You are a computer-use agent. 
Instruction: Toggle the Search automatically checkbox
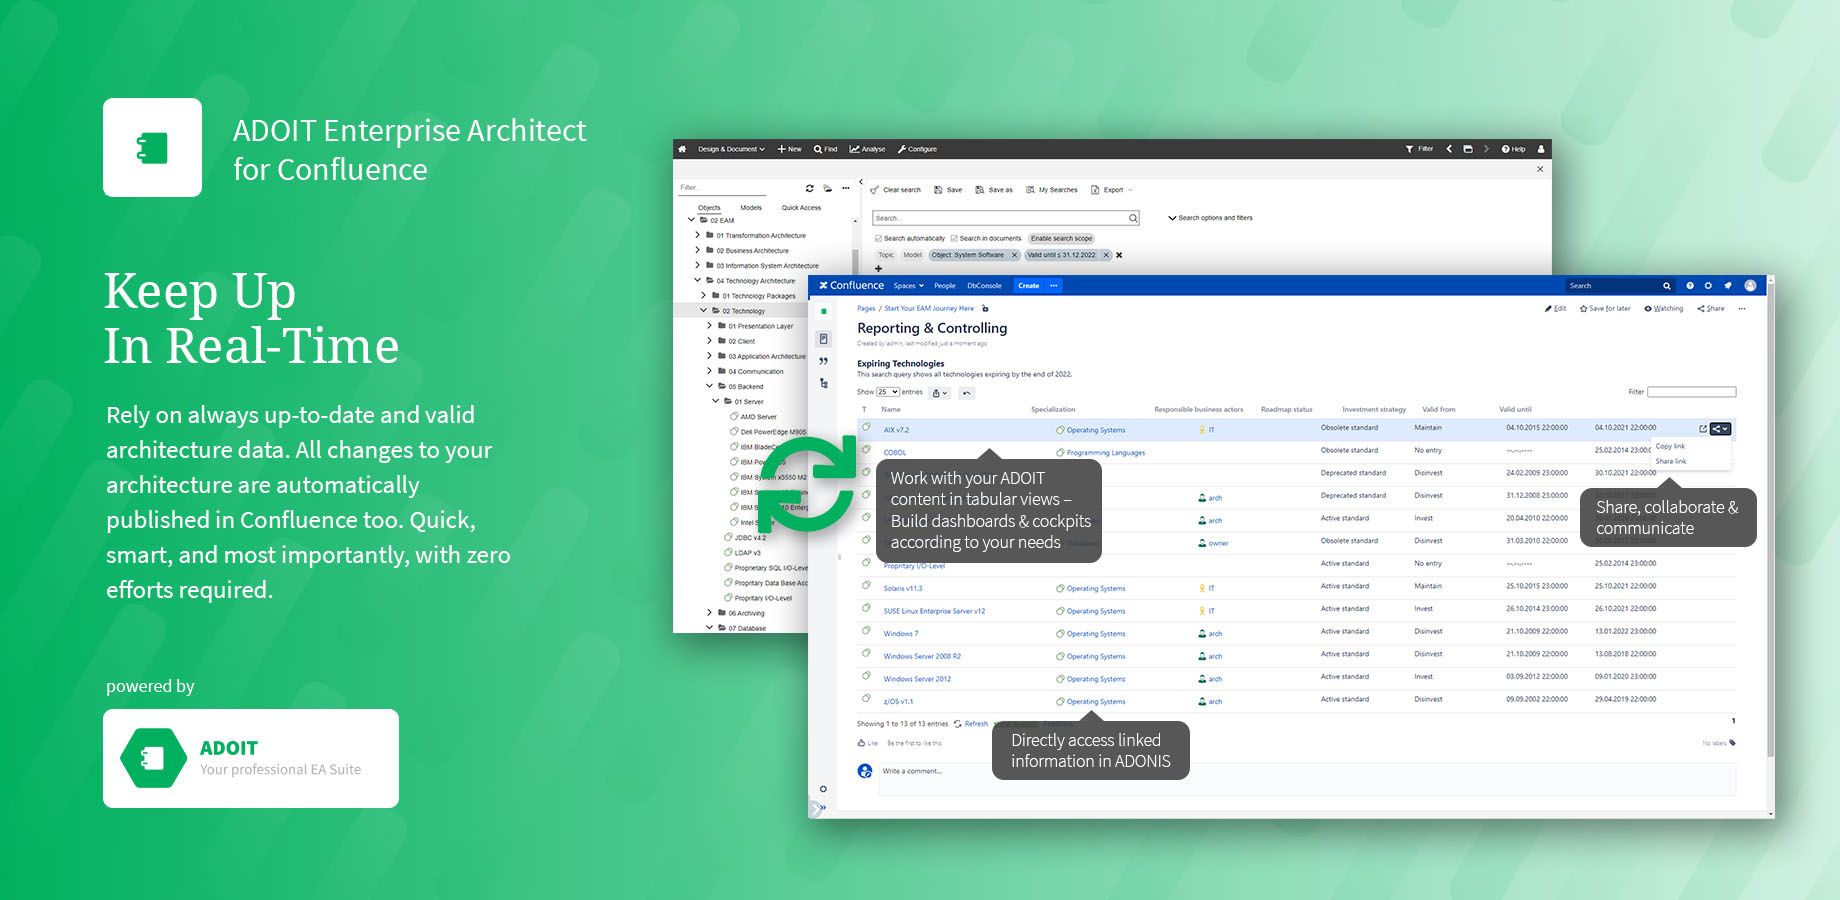click(x=878, y=239)
